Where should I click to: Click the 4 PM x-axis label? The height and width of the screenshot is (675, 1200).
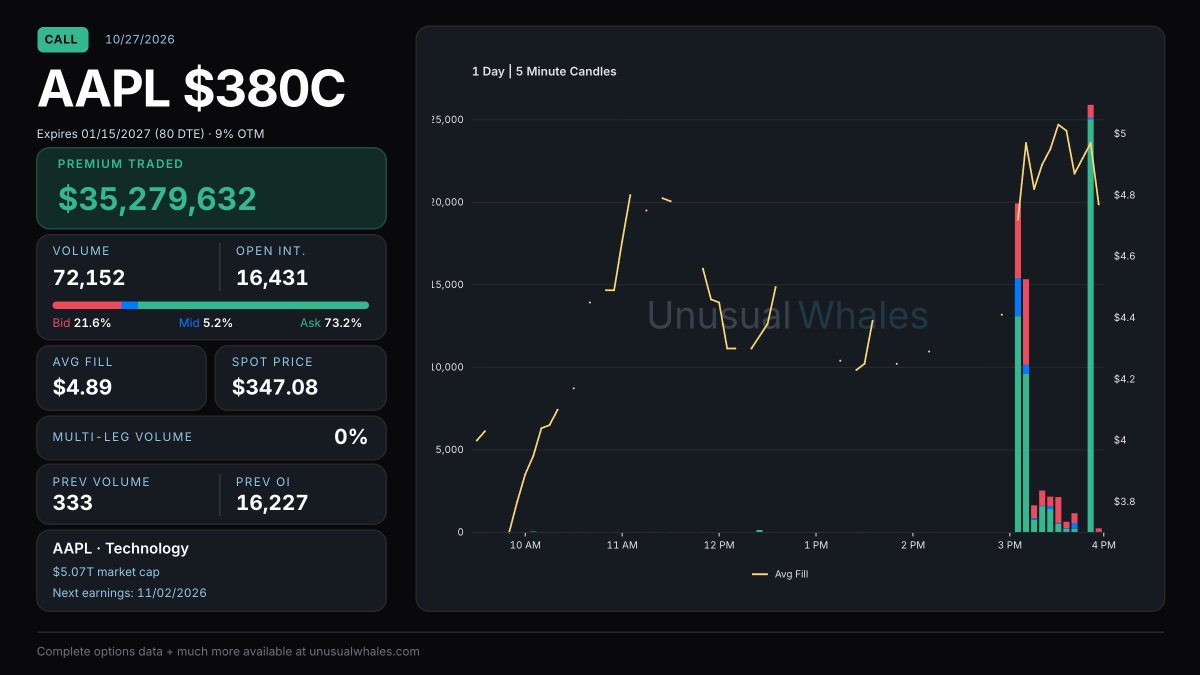pyautogui.click(x=1103, y=545)
